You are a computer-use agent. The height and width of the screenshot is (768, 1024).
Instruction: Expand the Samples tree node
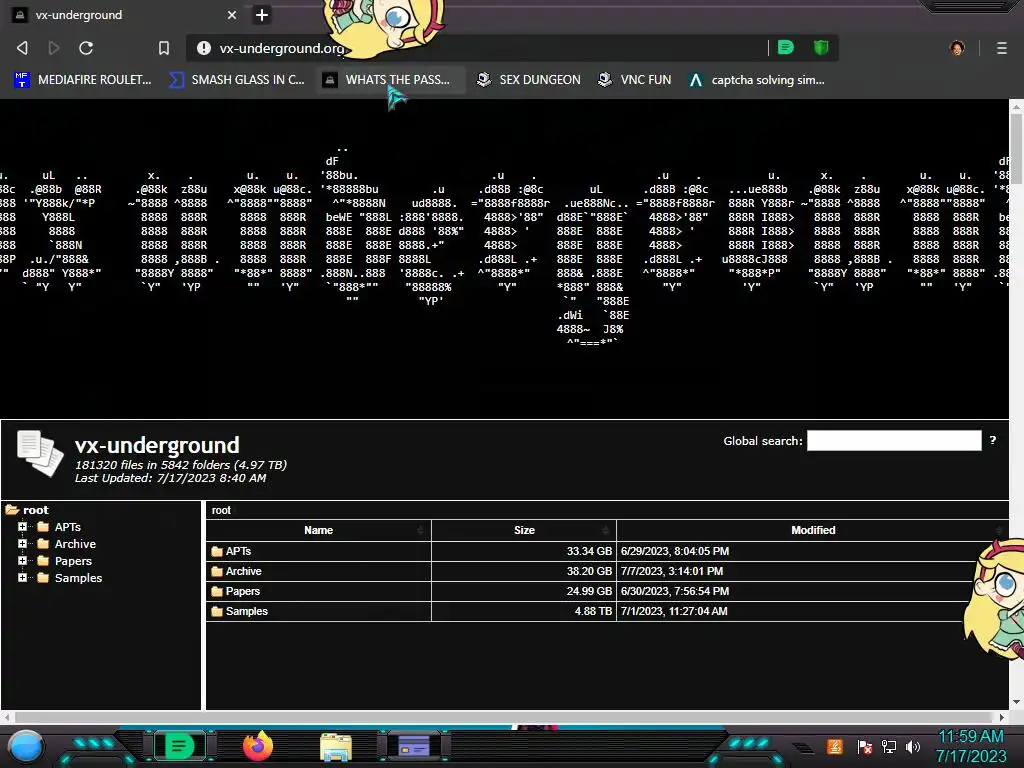click(x=22, y=577)
